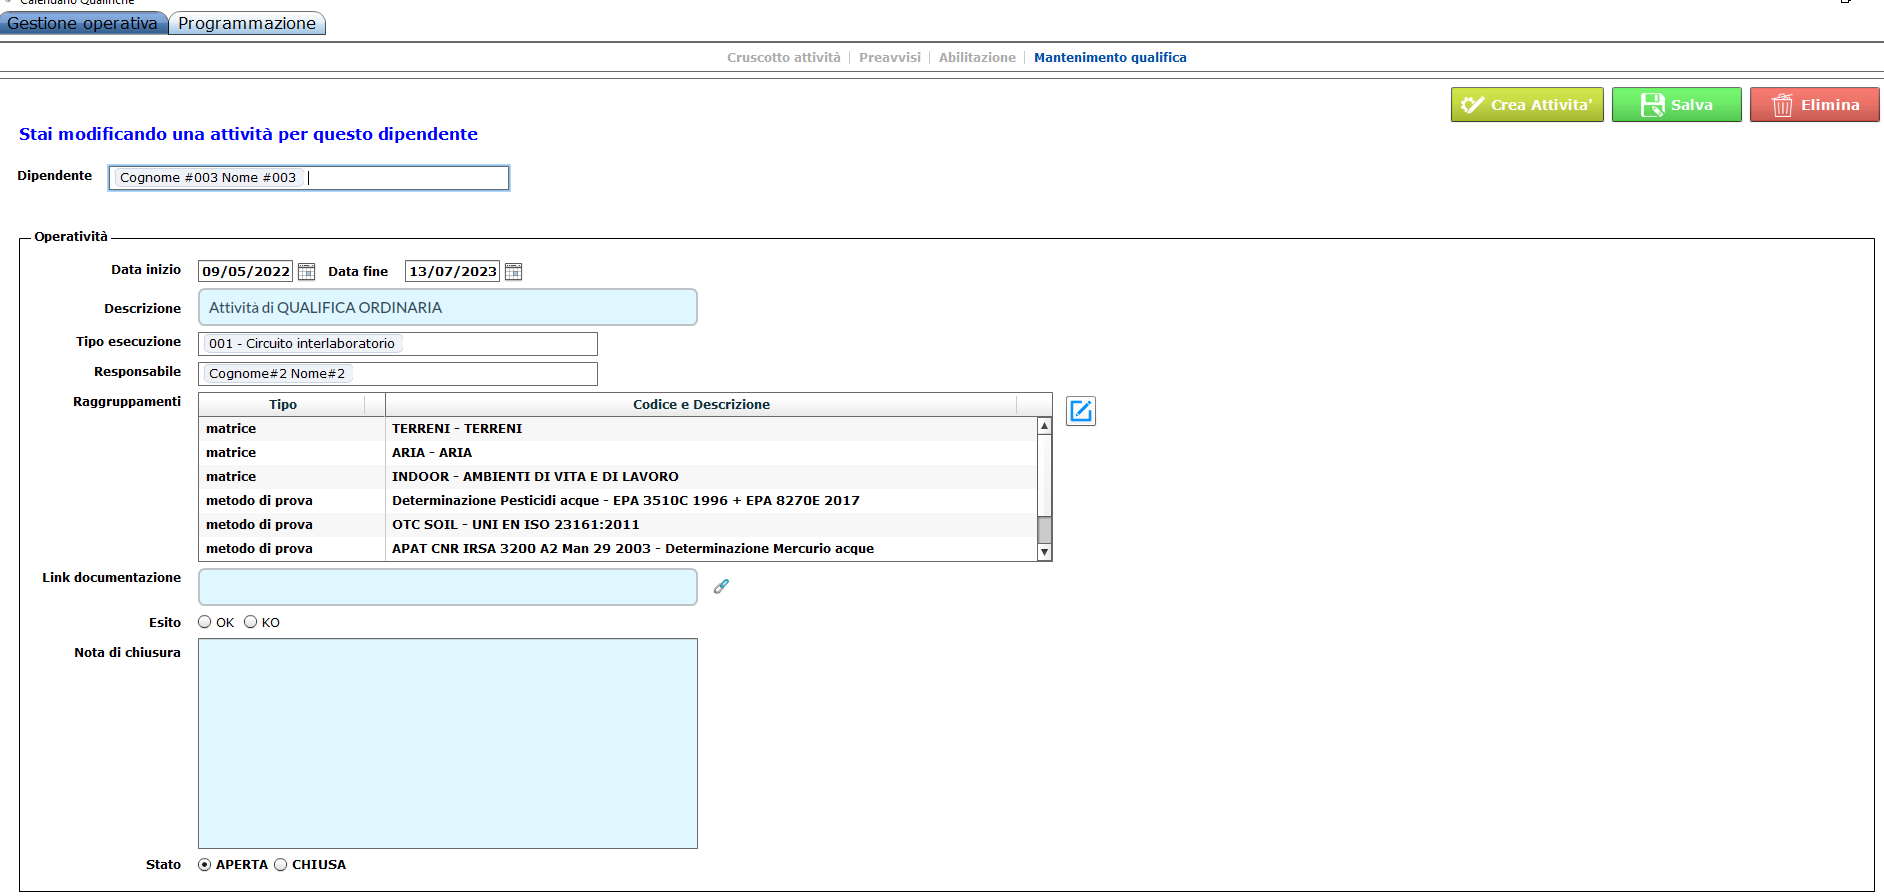This screenshot has width=1884, height=896.
Task: Open the Abilitazione section
Action: (x=976, y=58)
